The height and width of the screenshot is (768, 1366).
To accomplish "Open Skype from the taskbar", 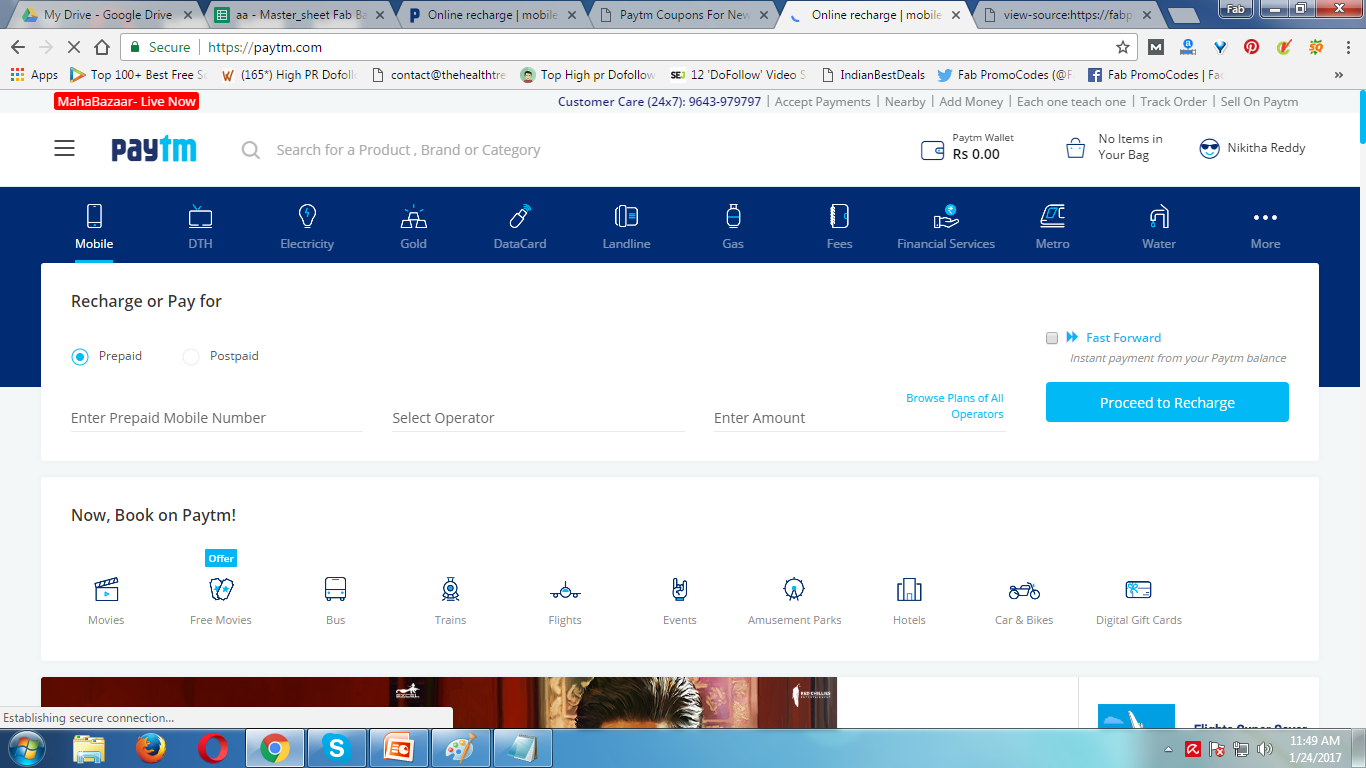I will [335, 748].
